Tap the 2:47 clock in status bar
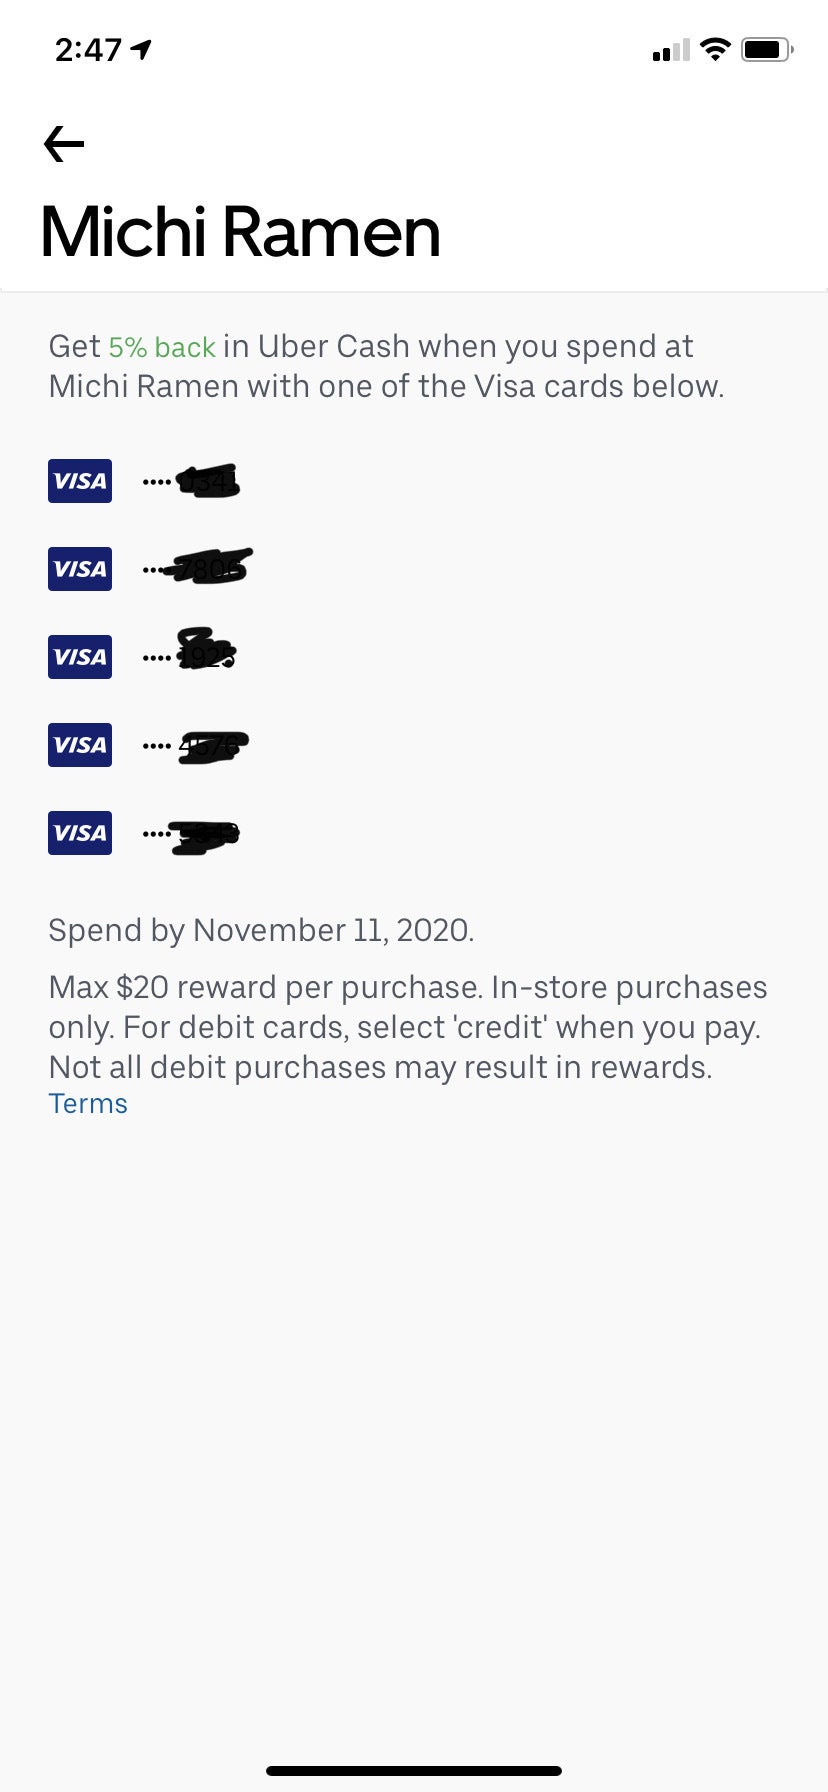The width and height of the screenshot is (828, 1792). pyautogui.click(x=88, y=50)
